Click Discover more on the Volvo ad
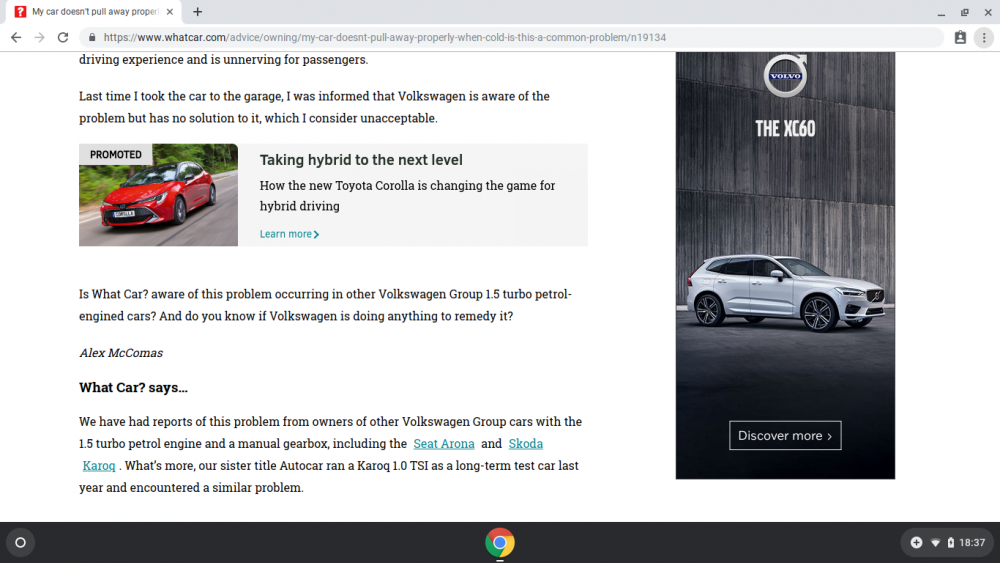The height and width of the screenshot is (563, 1000). point(785,435)
